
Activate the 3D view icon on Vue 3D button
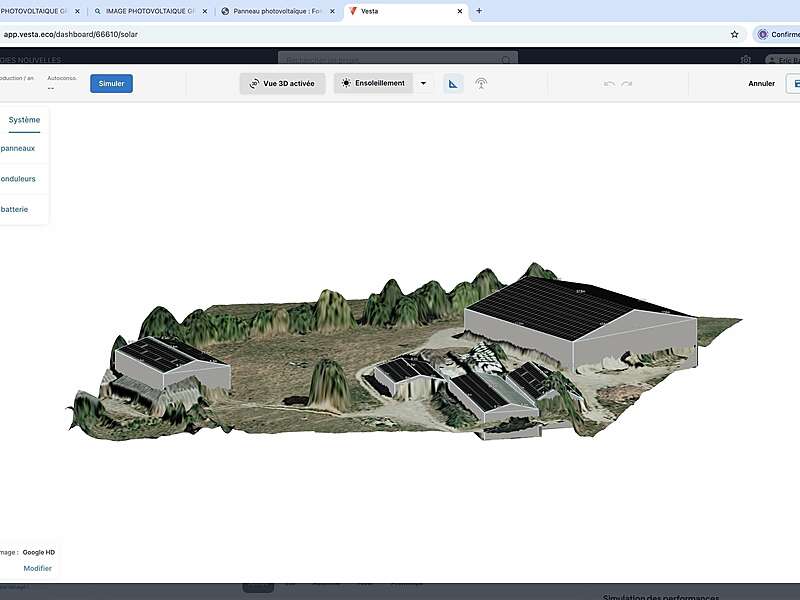[253, 83]
